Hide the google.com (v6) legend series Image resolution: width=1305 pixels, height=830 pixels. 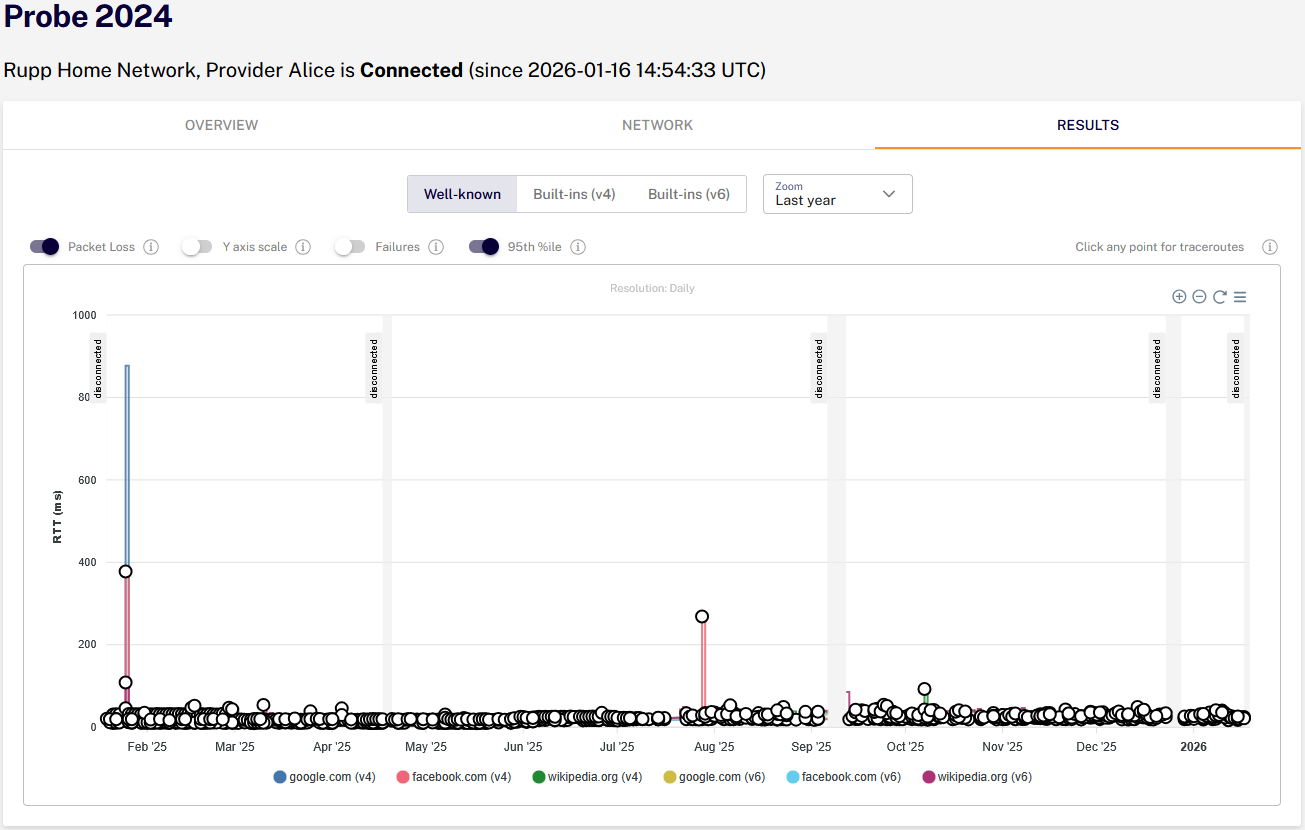click(x=714, y=776)
